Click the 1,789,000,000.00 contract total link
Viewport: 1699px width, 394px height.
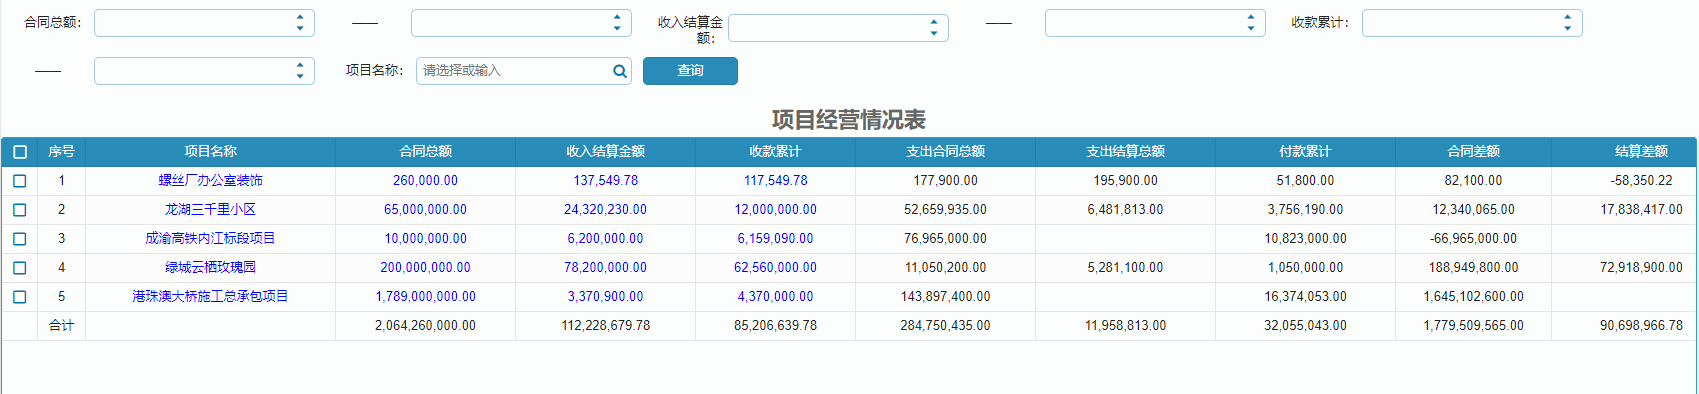(425, 297)
